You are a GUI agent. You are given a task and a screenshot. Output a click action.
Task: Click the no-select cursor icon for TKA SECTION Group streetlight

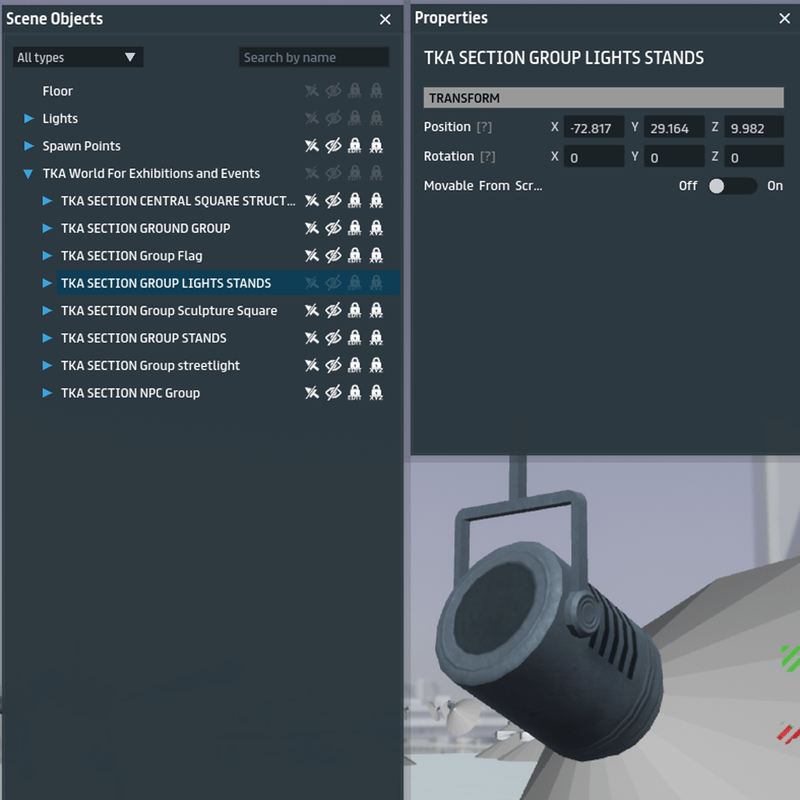[x=312, y=366]
